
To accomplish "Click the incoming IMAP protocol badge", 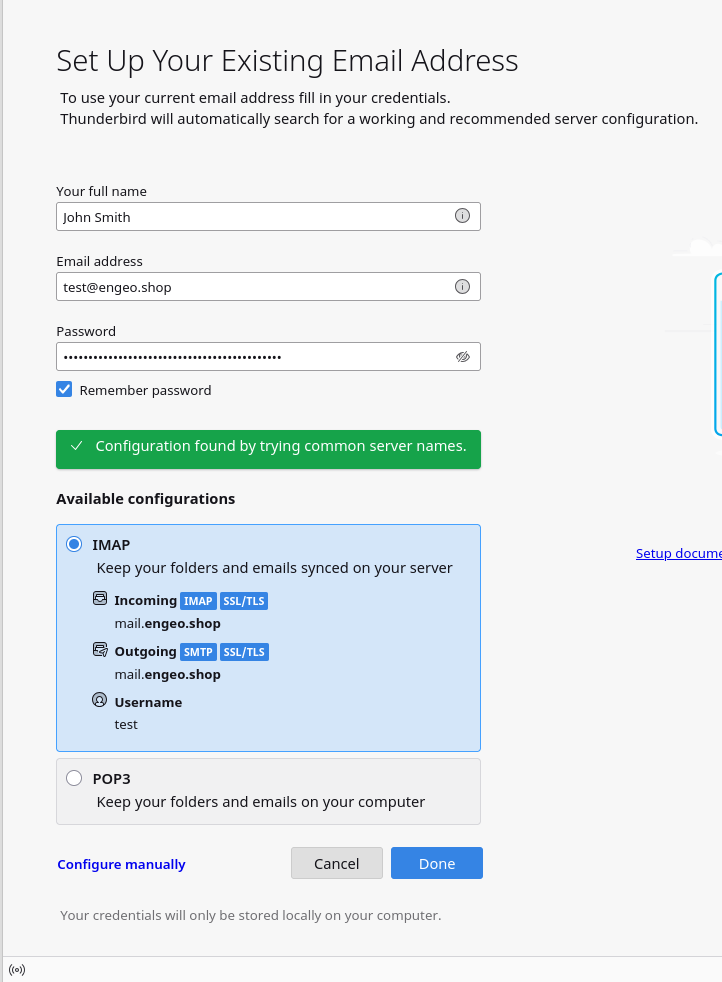I will click(x=198, y=601).
